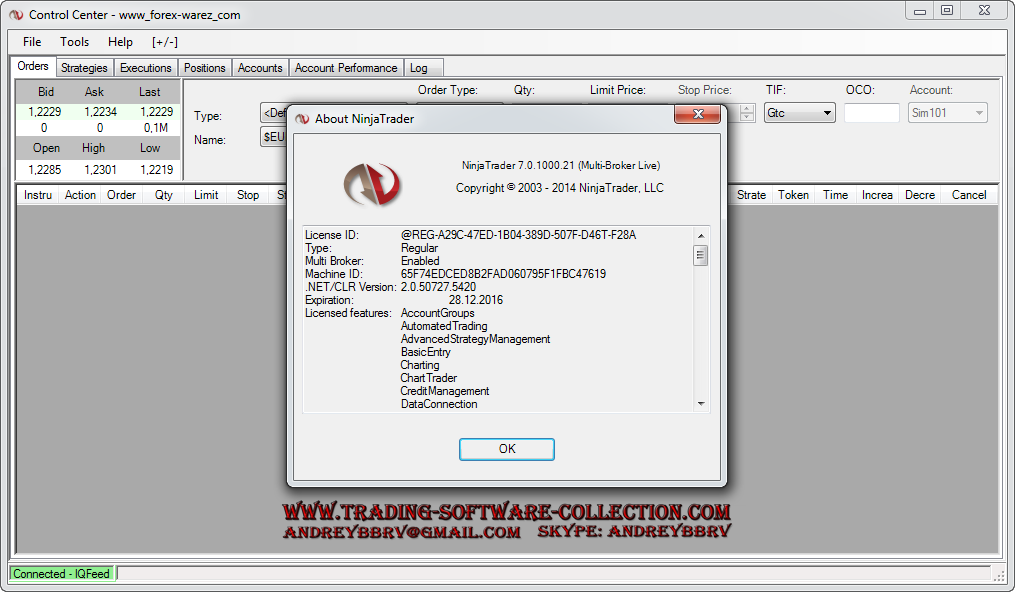Switch to the Executions tab
Image resolution: width=1015 pixels, height=592 pixels.
coord(146,68)
